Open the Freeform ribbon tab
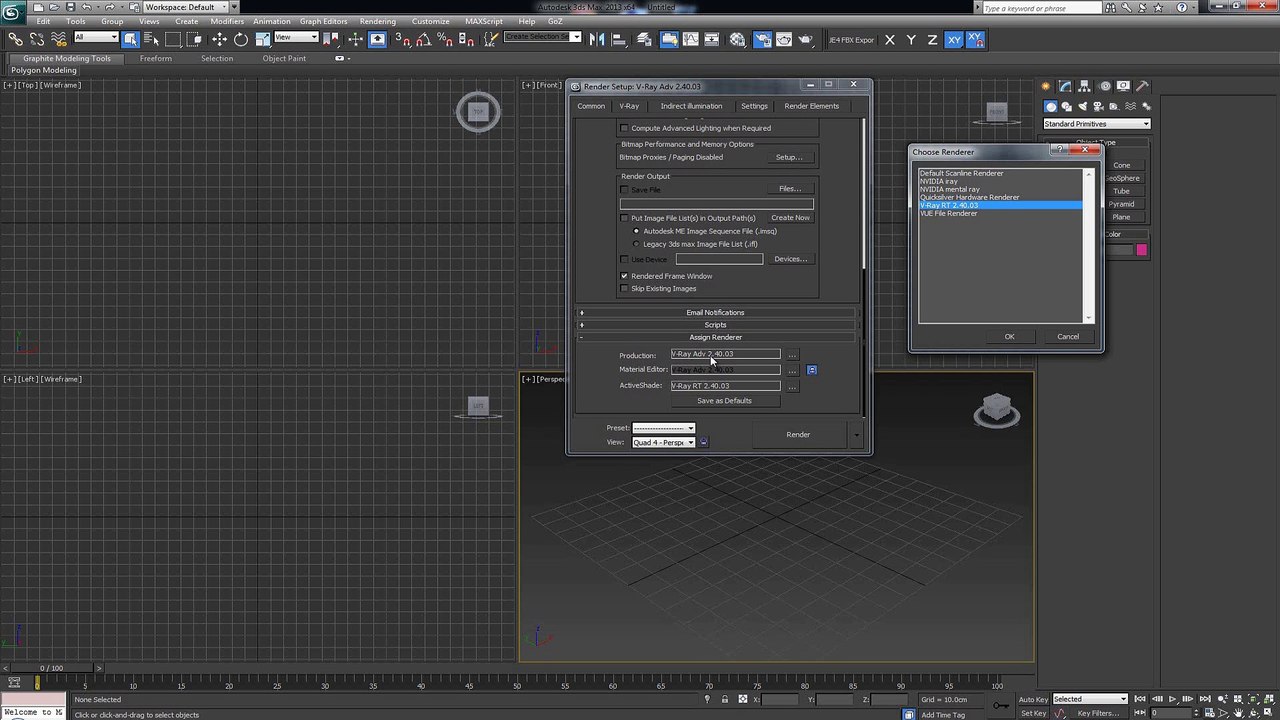 [x=155, y=59]
